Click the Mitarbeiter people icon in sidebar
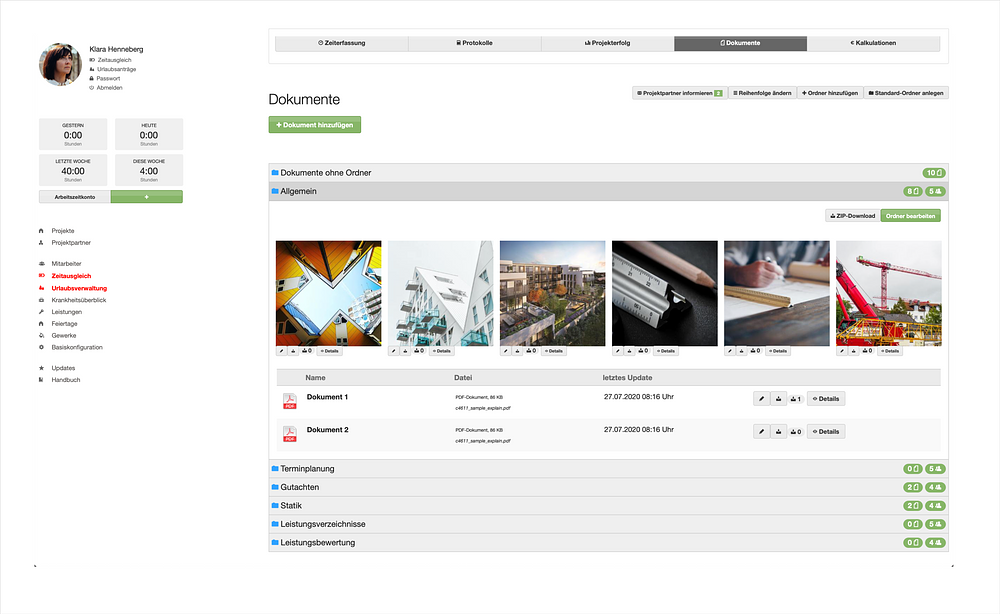The height and width of the screenshot is (614, 1000). pyautogui.click(x=41, y=263)
